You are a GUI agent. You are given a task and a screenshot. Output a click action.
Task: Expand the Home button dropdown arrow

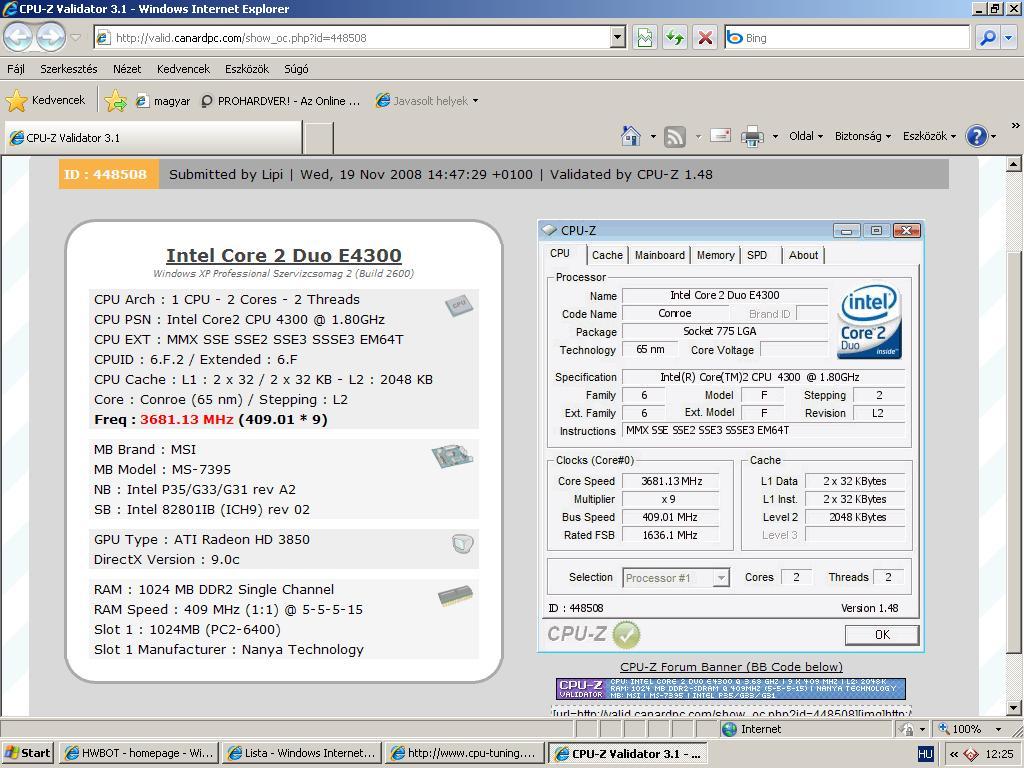pos(653,136)
